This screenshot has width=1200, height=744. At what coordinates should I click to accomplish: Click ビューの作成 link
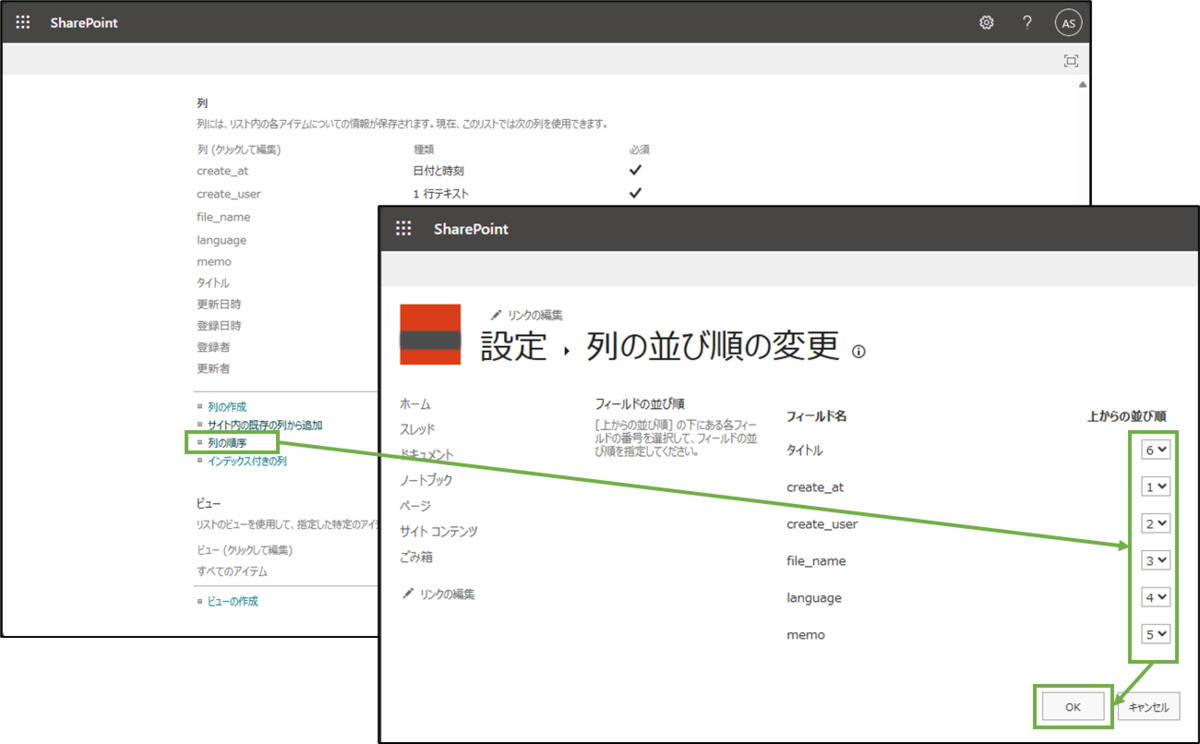[x=232, y=601]
